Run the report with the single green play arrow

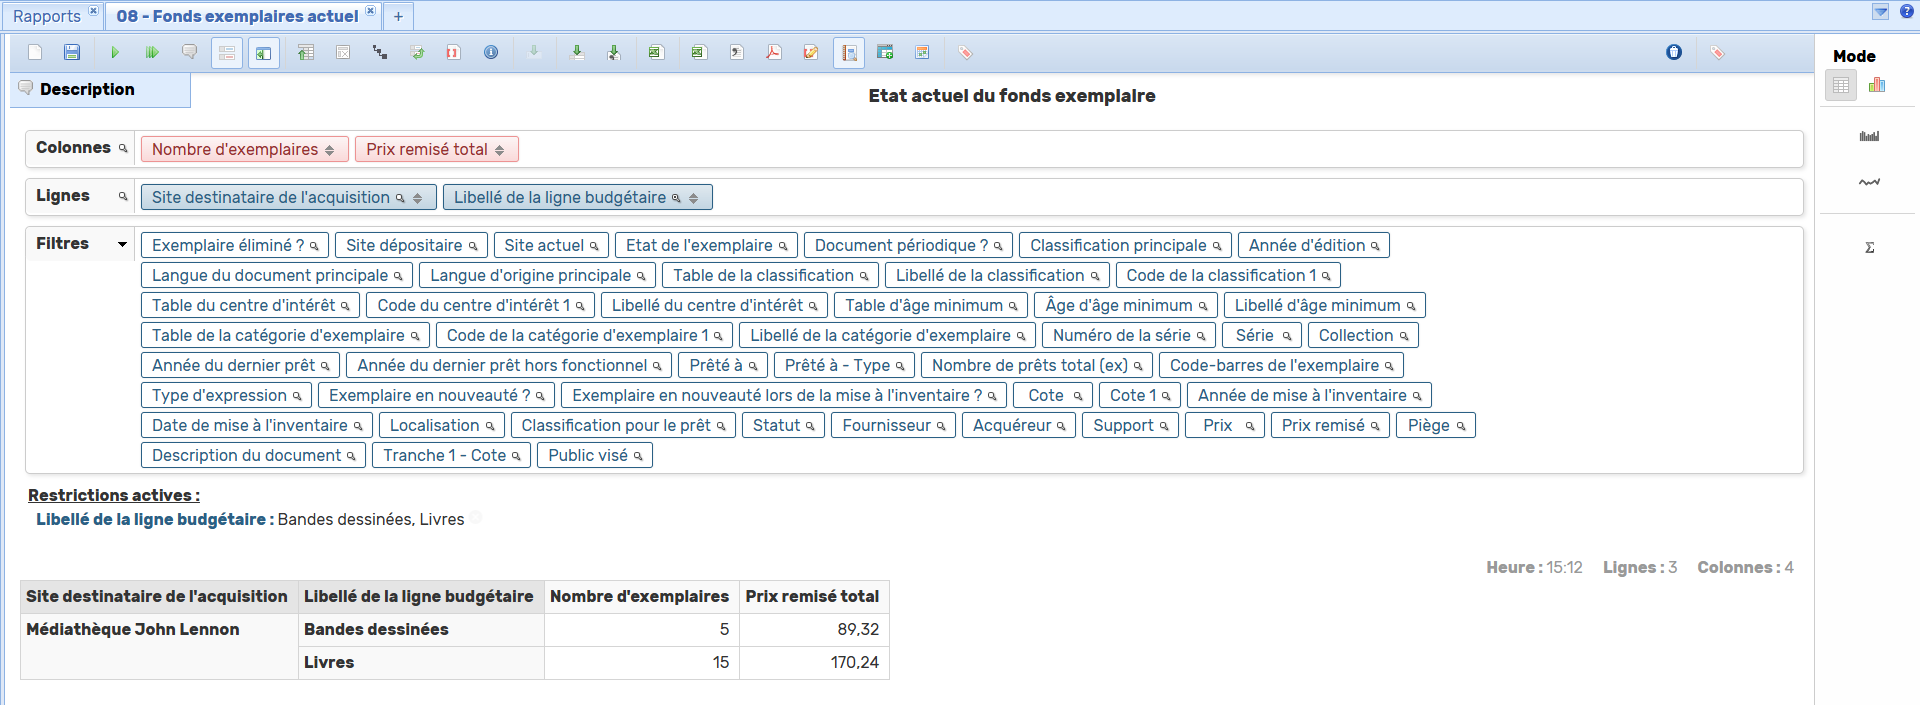pyautogui.click(x=115, y=52)
